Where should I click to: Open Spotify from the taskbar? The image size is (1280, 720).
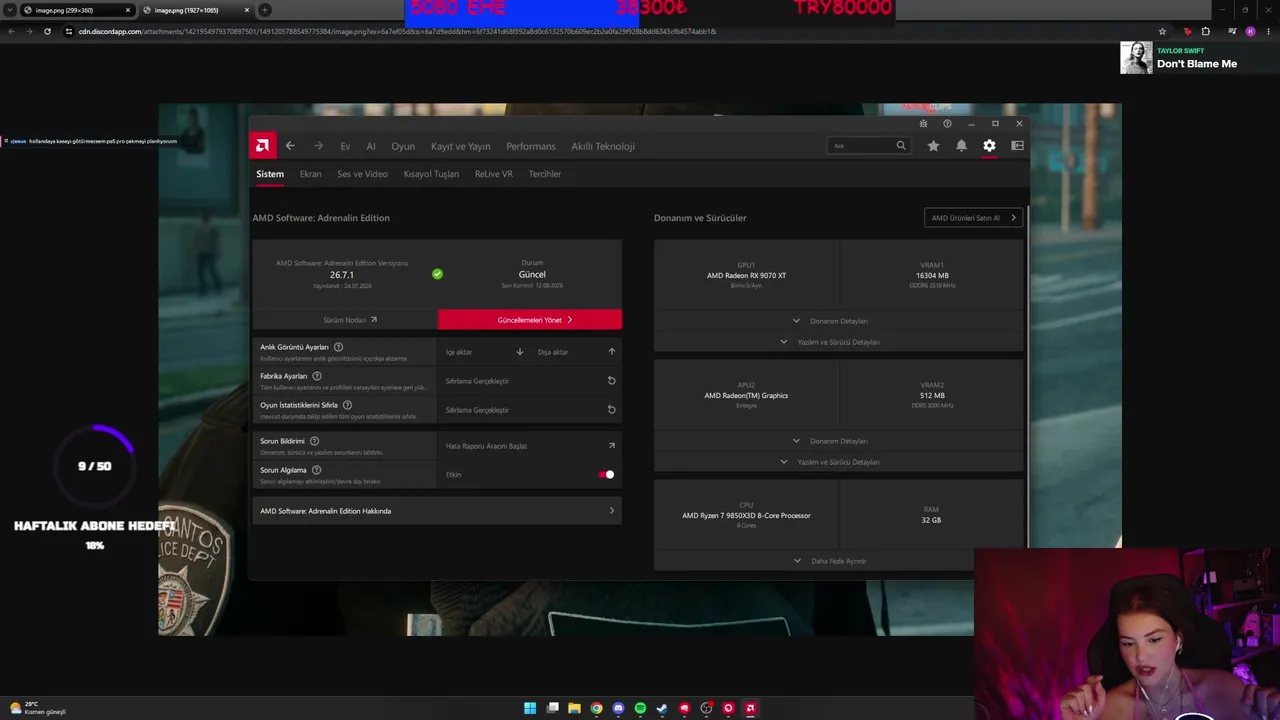coord(640,708)
